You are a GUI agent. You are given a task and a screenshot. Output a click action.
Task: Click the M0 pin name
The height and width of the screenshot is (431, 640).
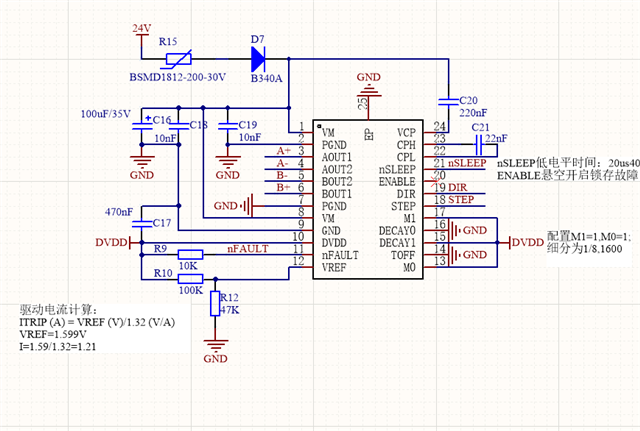(x=409, y=267)
